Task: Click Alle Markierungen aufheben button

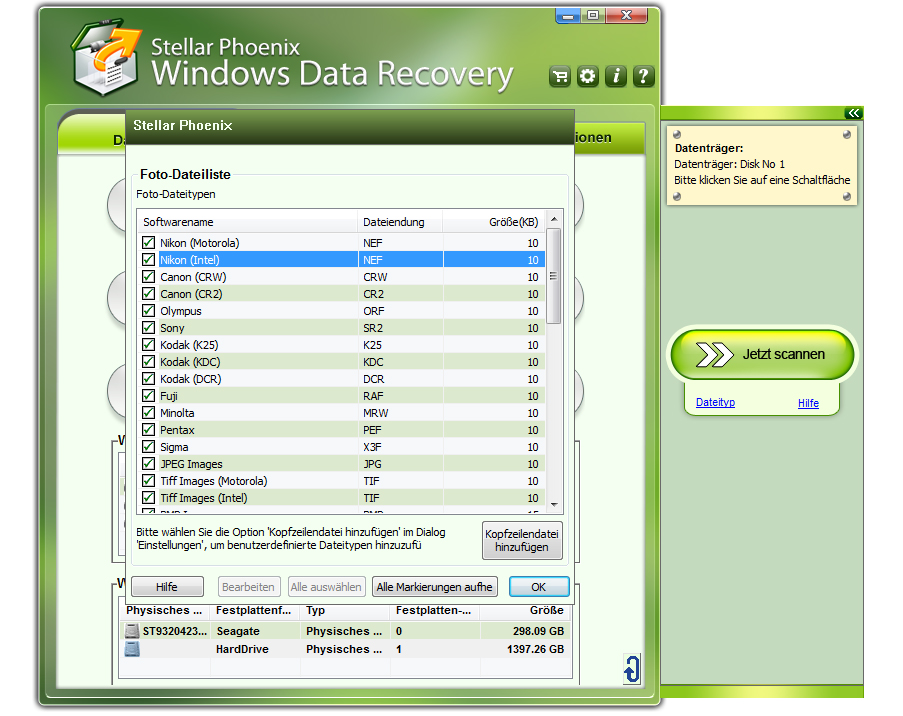Action: [434, 587]
